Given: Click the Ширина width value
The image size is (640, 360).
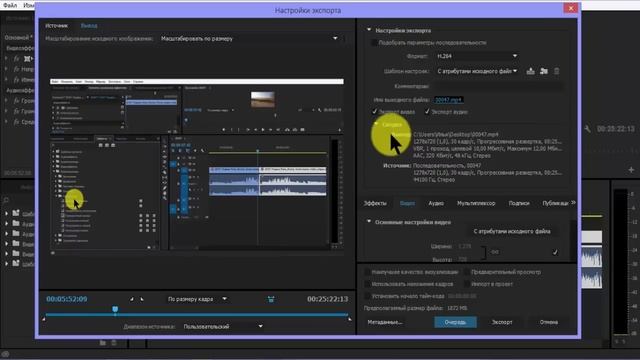Looking at the screenshot, I should pos(464,247).
